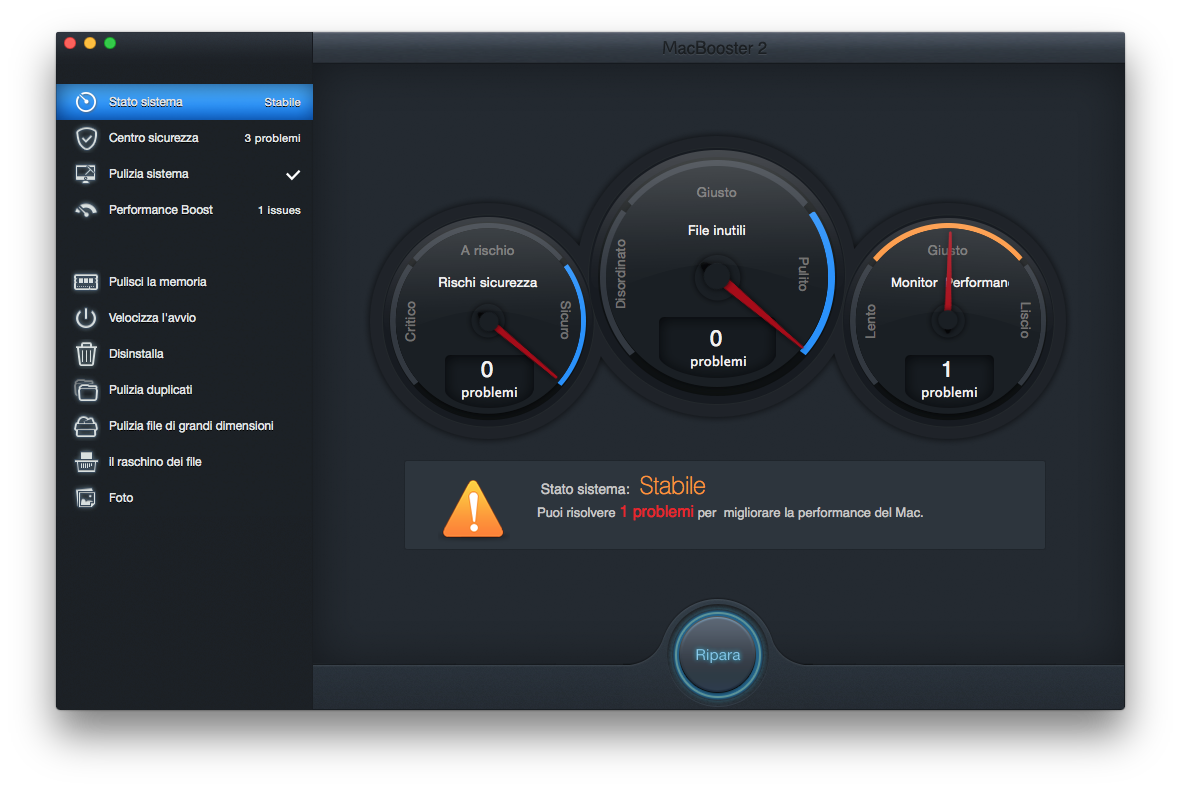
Task: Click the File inutili center gauge
Action: click(716, 276)
